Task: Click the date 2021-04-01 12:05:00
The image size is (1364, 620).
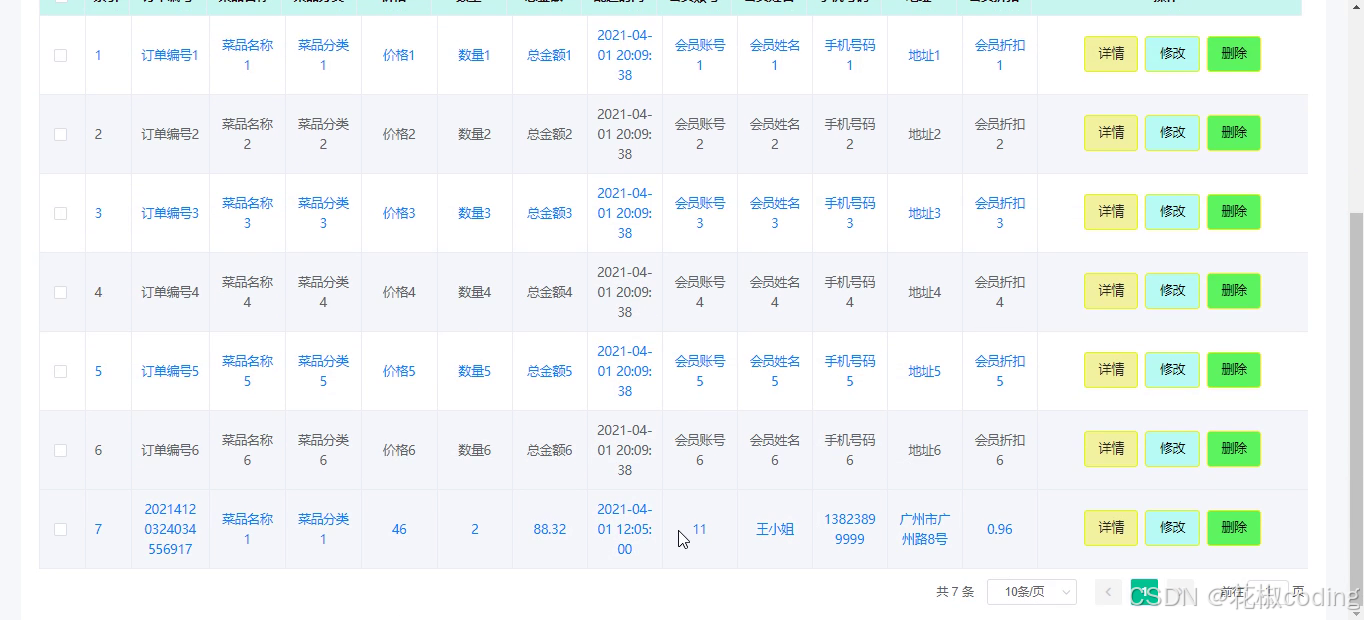Action: [625, 529]
